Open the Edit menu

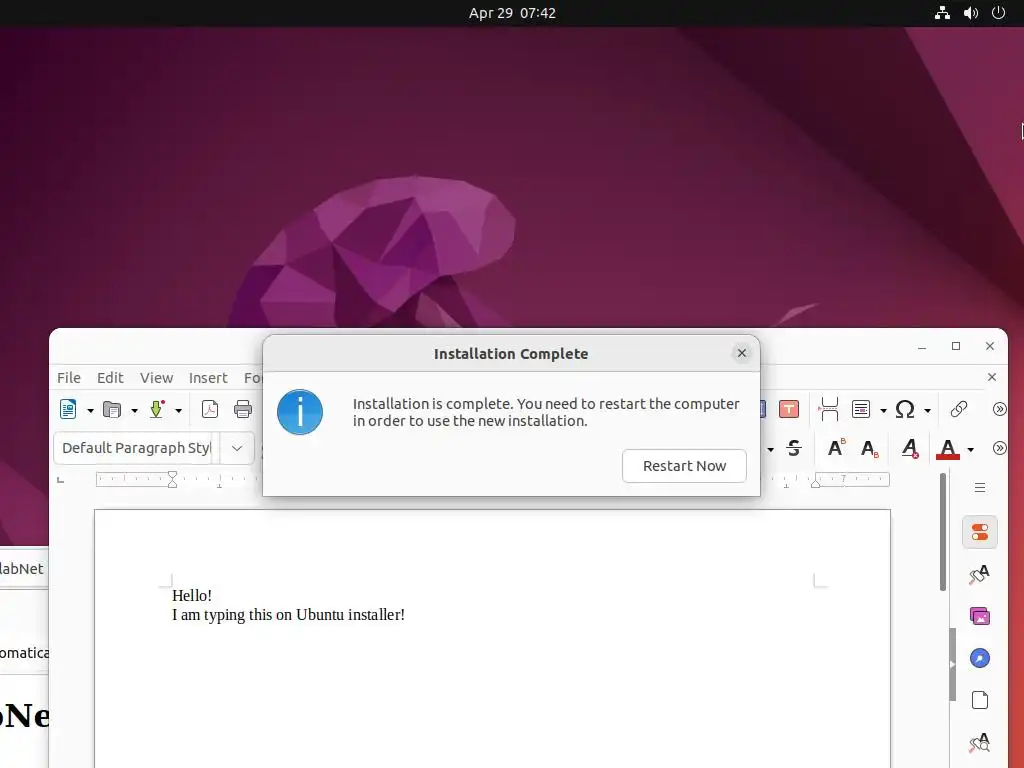click(110, 377)
